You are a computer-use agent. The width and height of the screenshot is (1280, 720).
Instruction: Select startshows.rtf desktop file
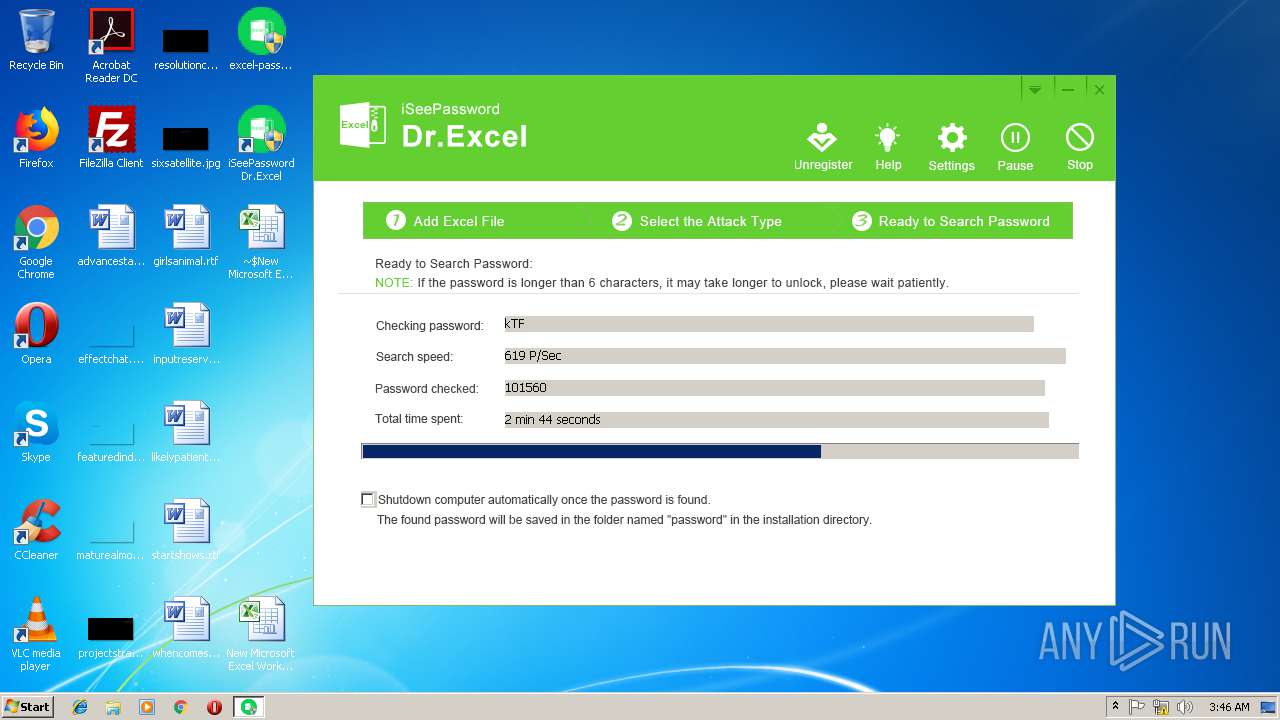point(186,530)
